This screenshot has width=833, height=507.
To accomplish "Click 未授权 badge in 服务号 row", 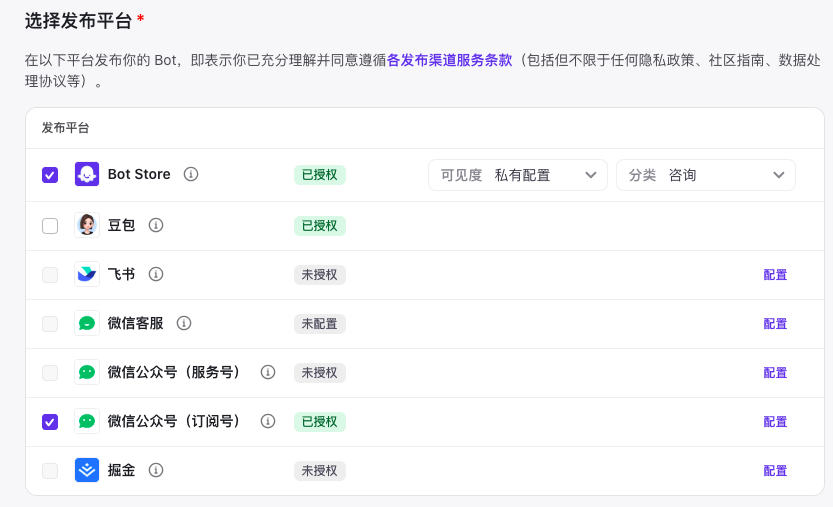I will tap(320, 373).
